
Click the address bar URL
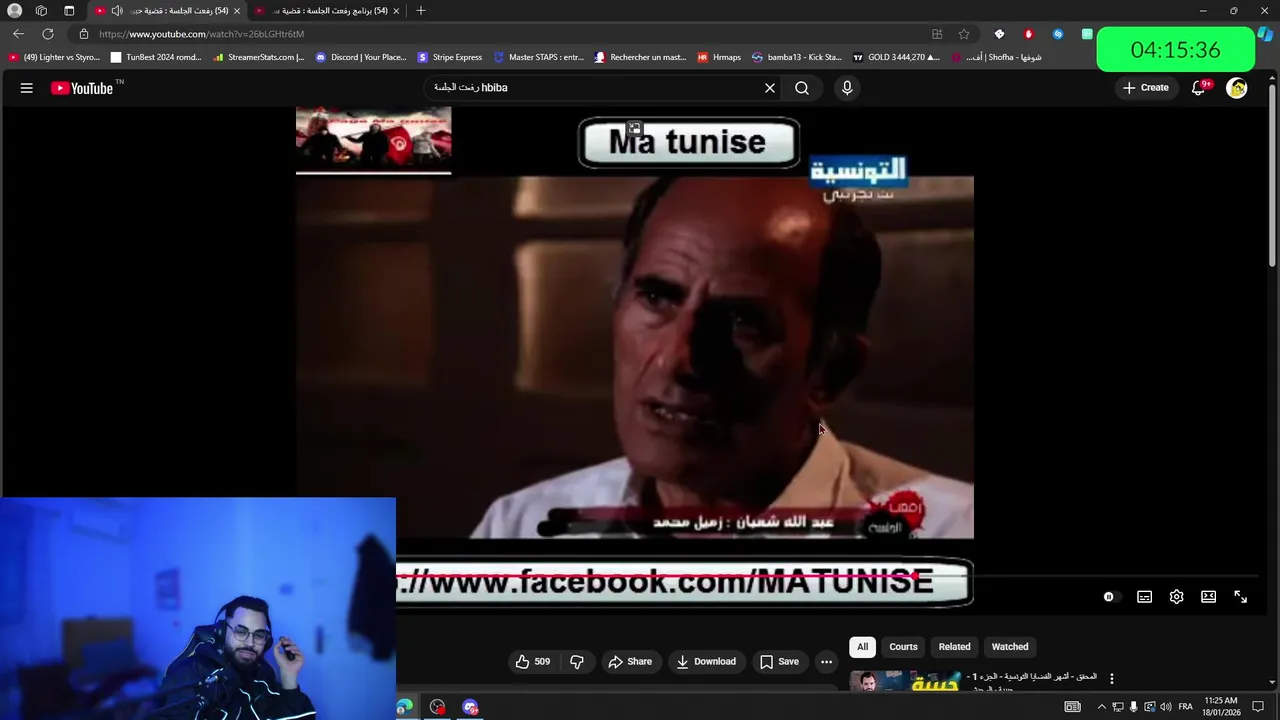(201, 34)
